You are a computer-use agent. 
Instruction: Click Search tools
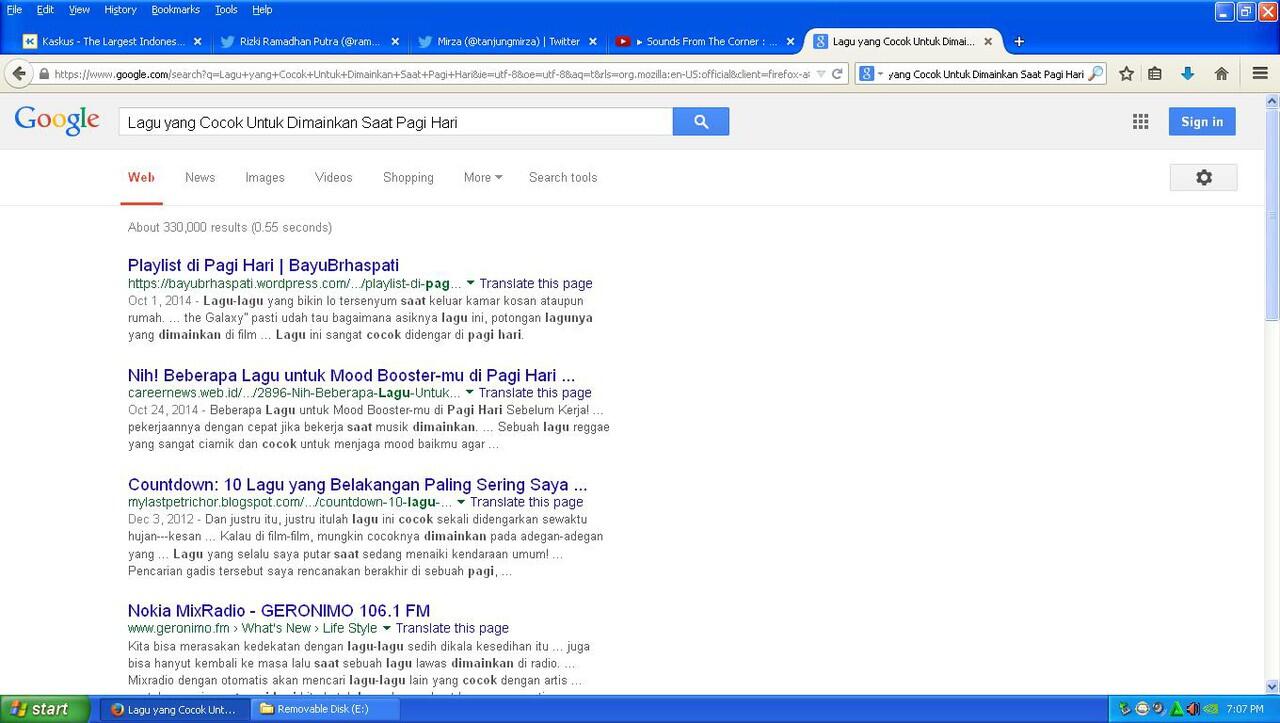(563, 177)
